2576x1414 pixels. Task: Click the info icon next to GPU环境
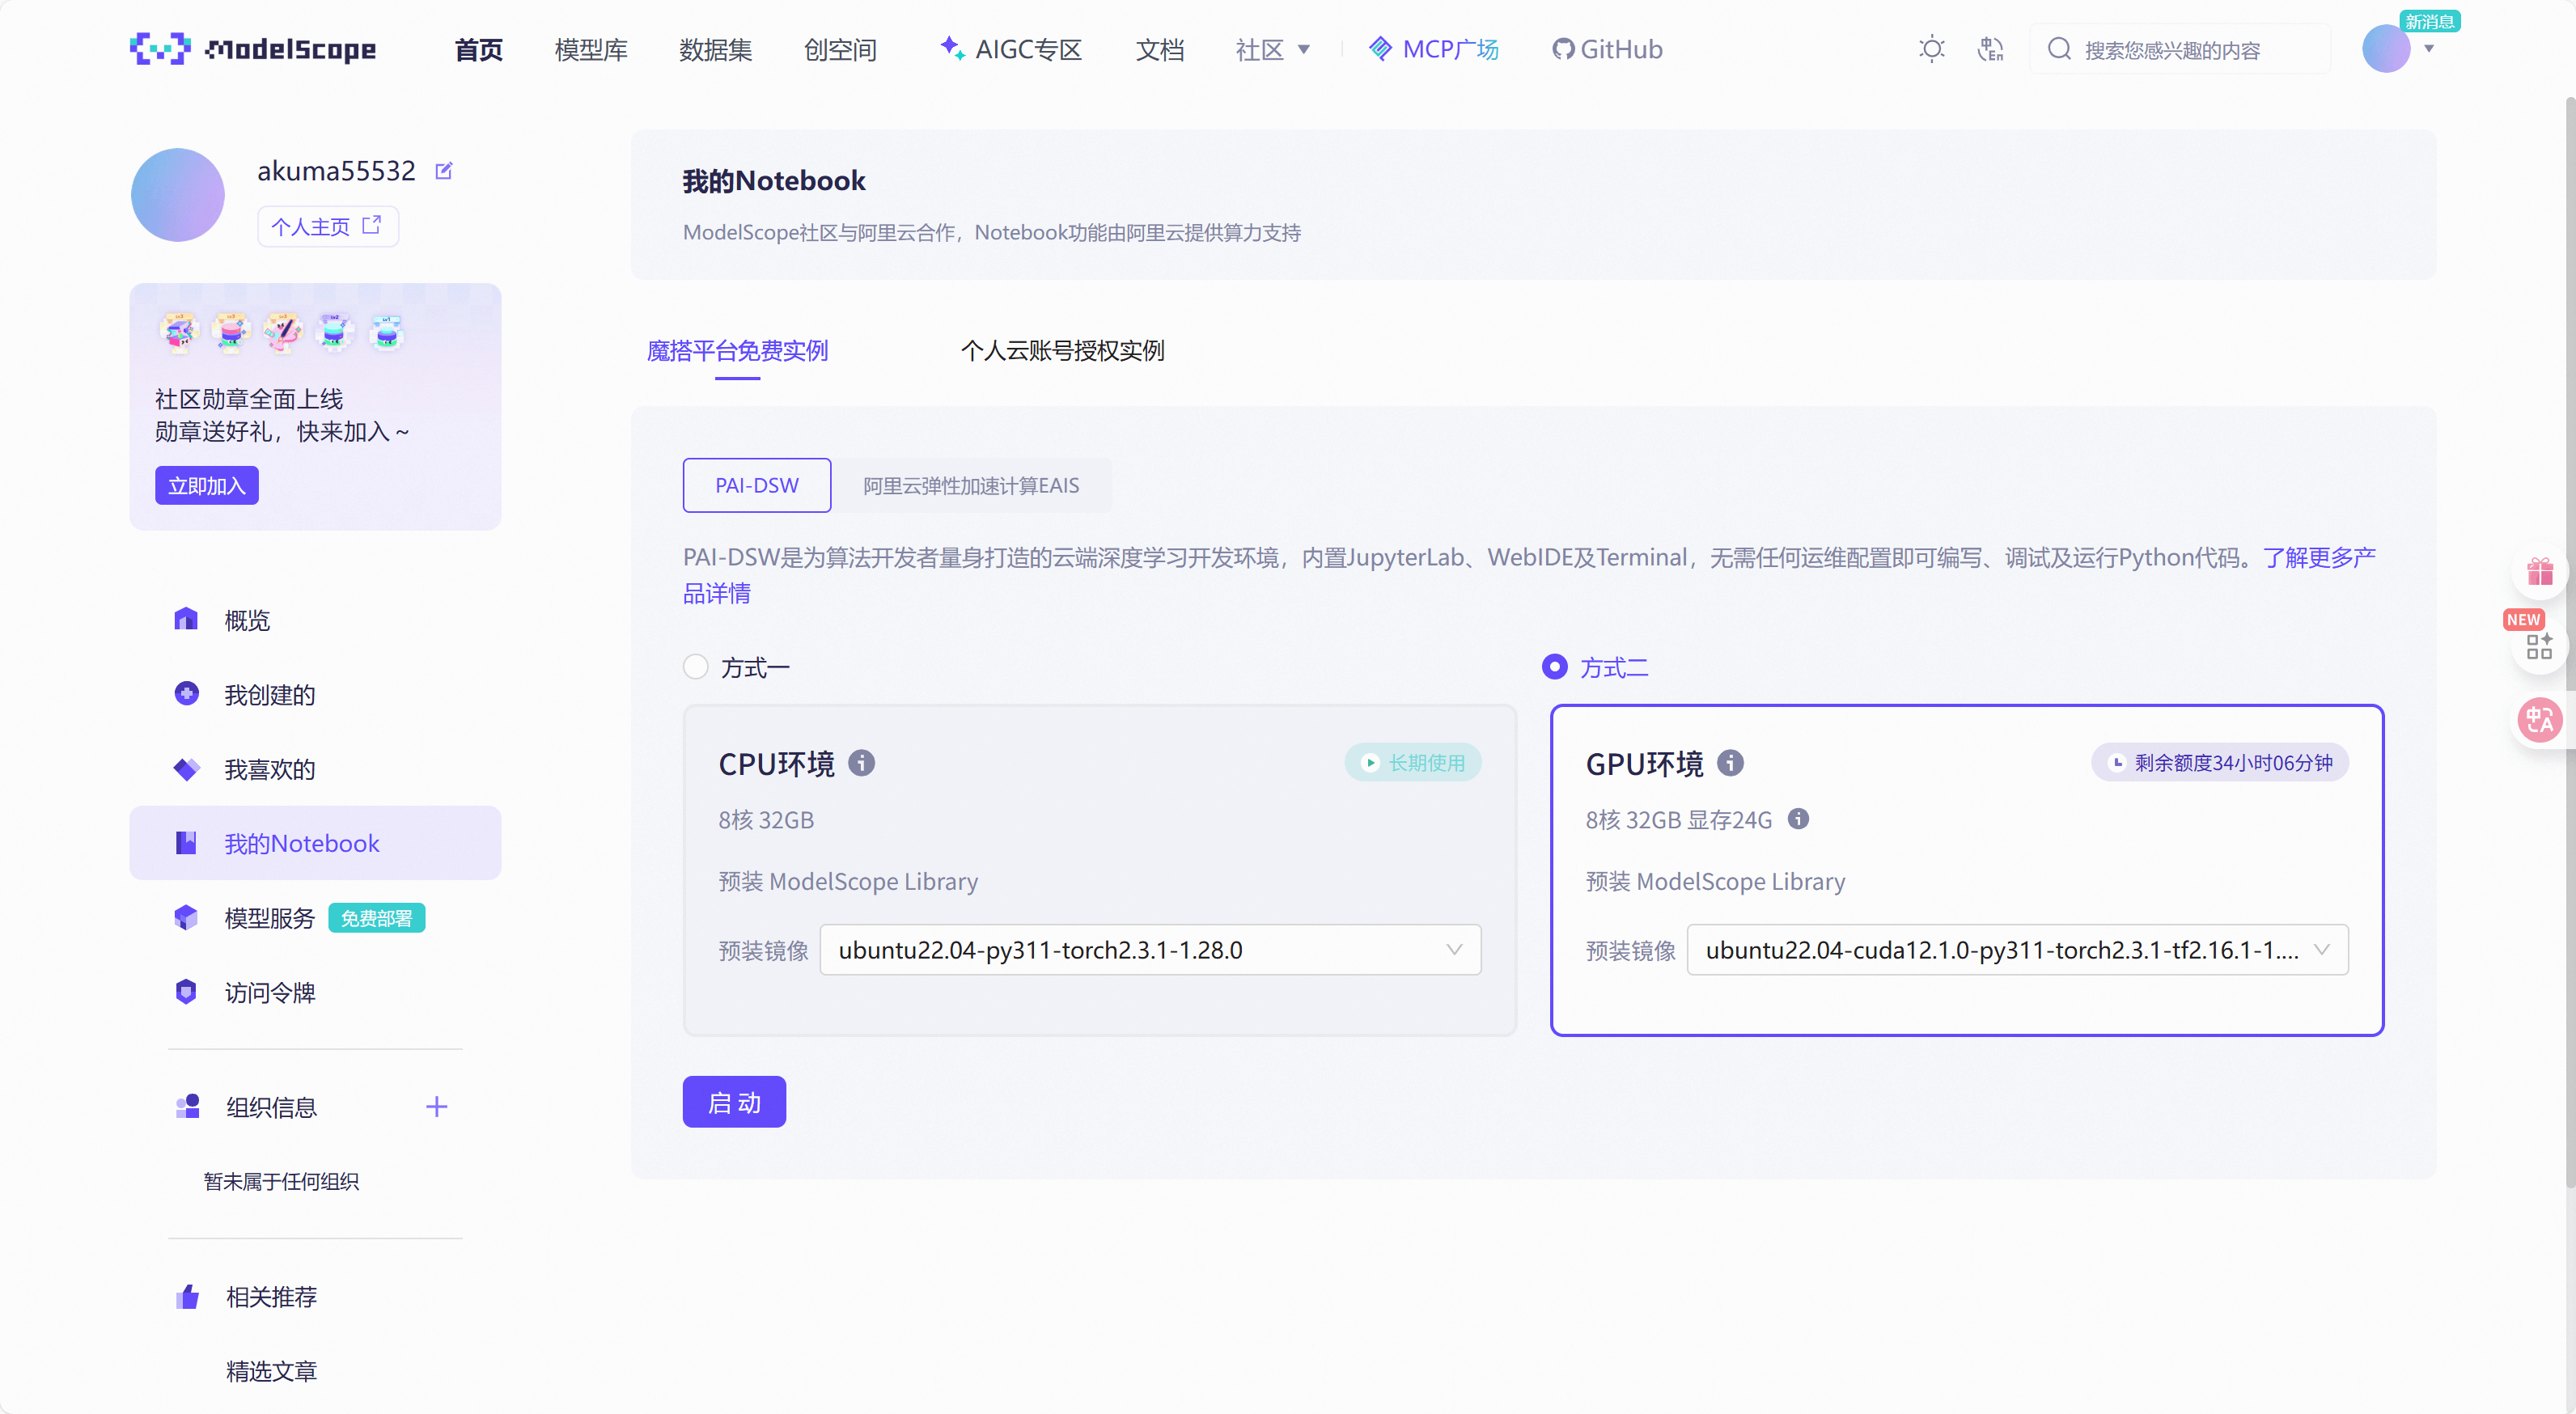pyautogui.click(x=1730, y=763)
